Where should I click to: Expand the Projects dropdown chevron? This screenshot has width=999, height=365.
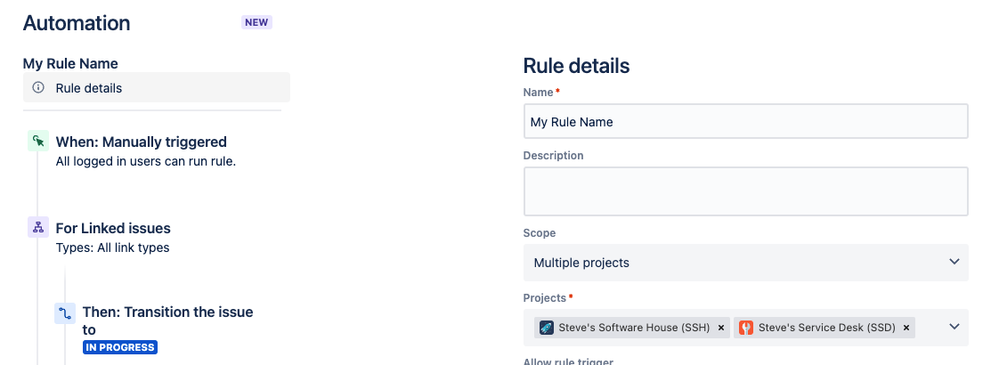point(954,326)
